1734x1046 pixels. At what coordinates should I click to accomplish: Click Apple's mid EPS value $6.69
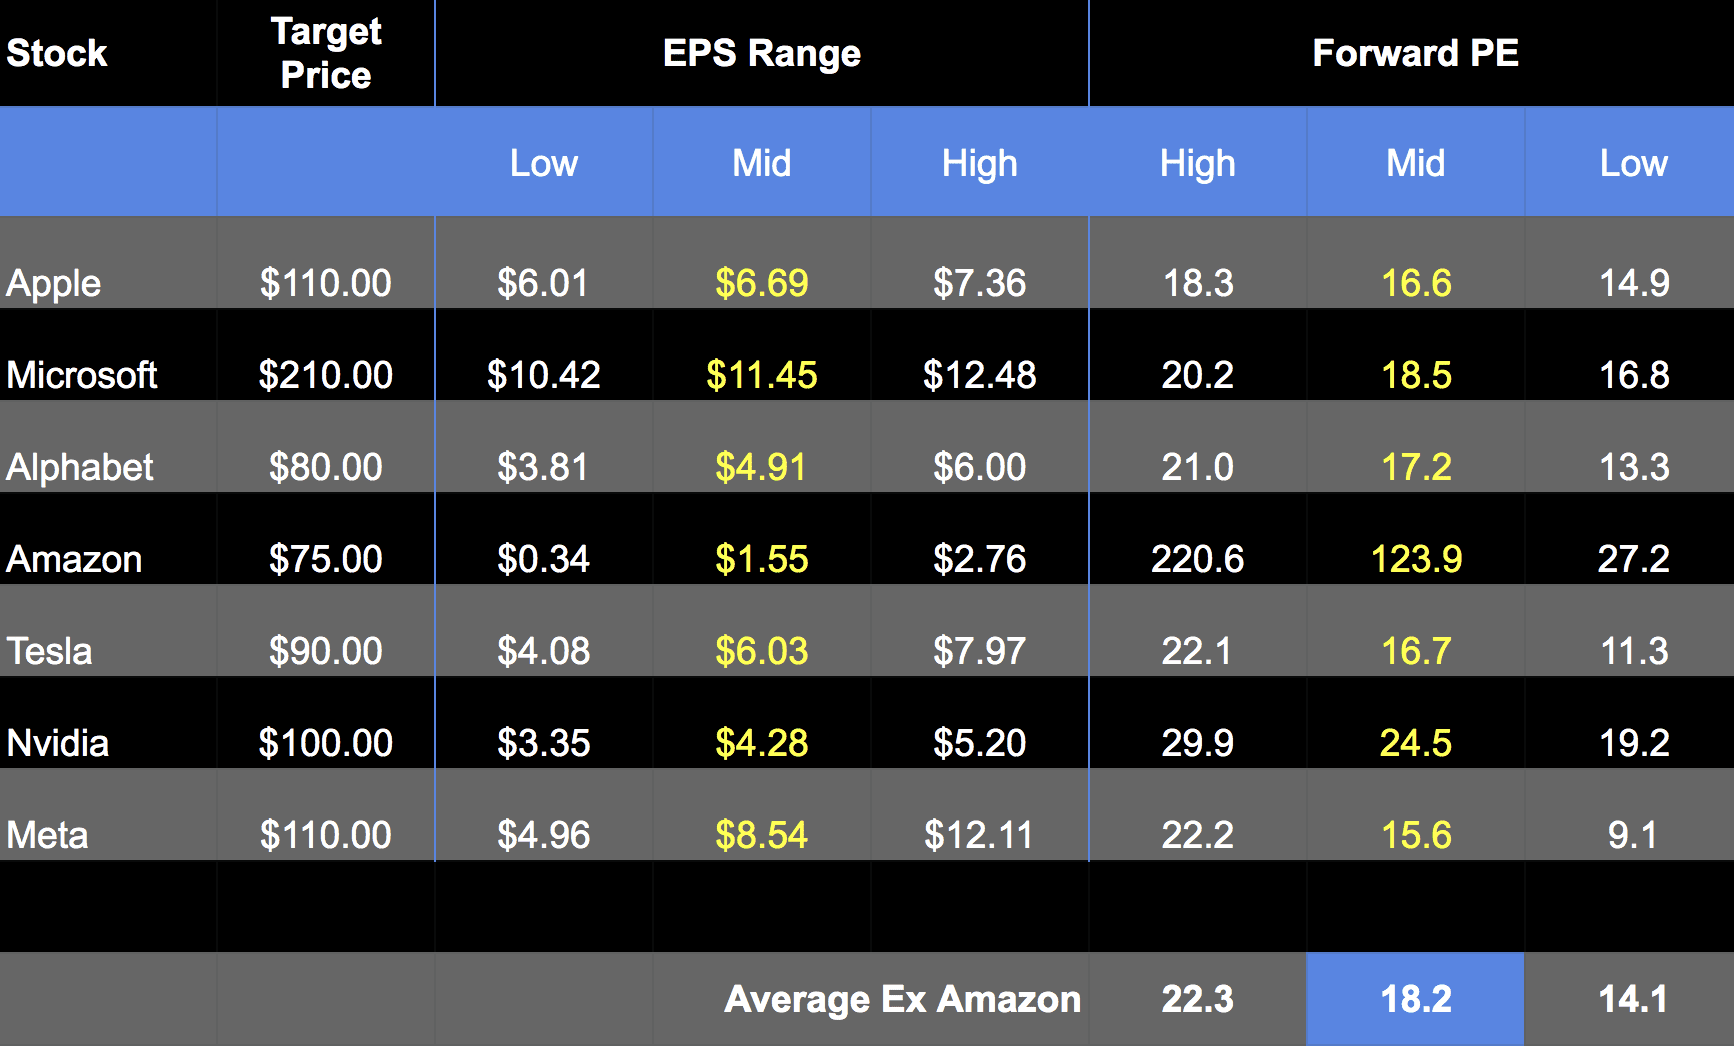[761, 283]
